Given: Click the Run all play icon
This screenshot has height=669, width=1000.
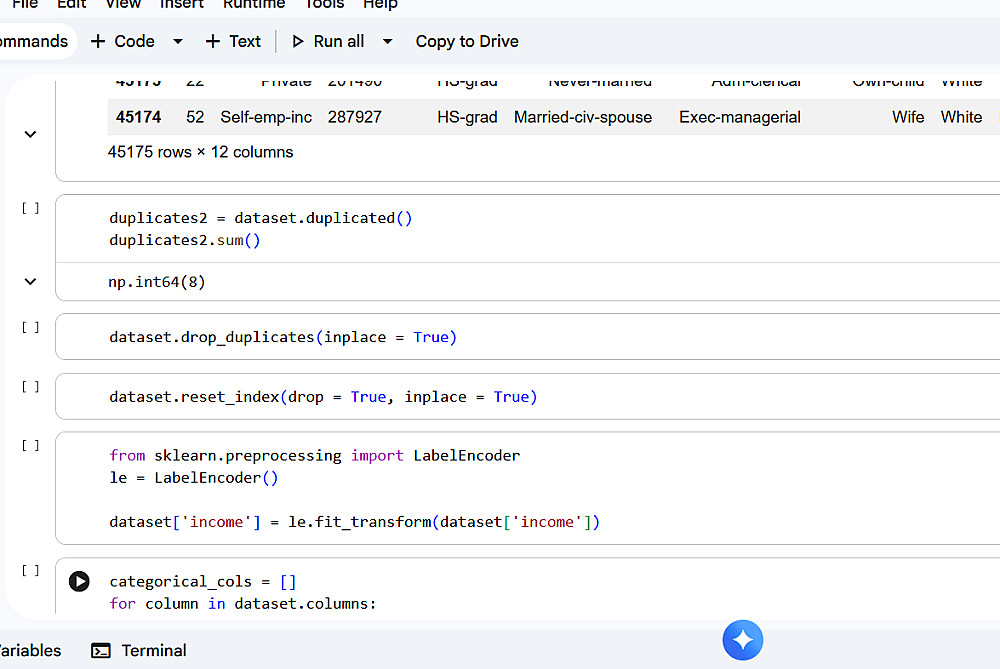Looking at the screenshot, I should tap(298, 41).
